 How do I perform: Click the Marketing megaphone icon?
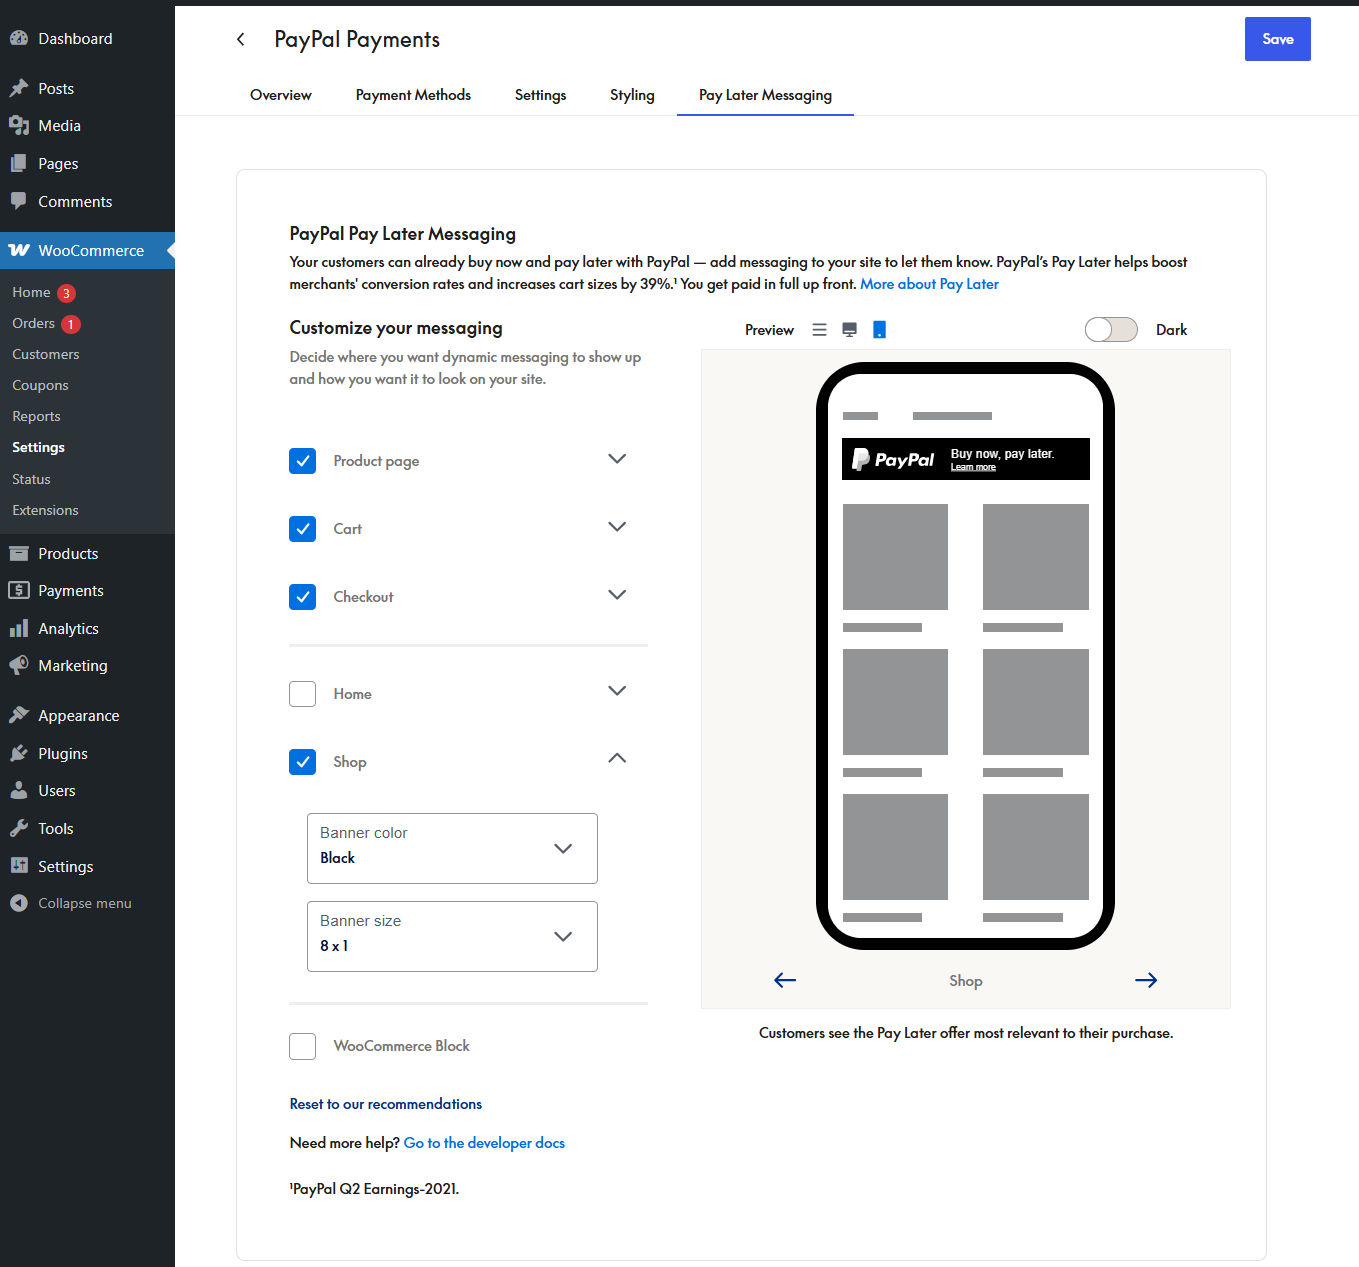click(20, 665)
